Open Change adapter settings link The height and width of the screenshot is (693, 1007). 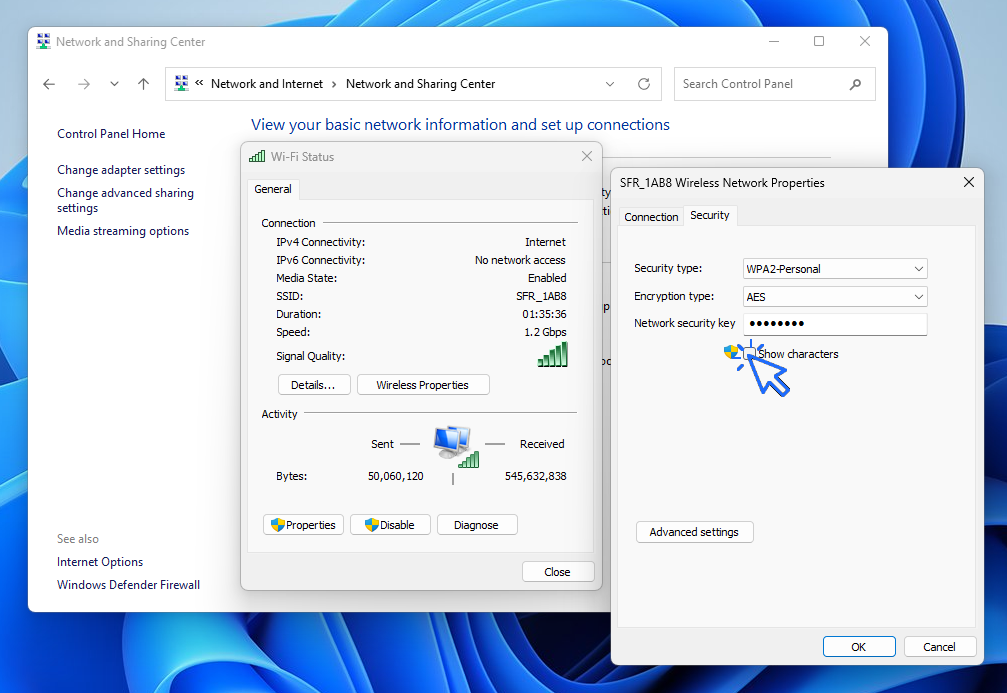pyautogui.click(x=121, y=170)
